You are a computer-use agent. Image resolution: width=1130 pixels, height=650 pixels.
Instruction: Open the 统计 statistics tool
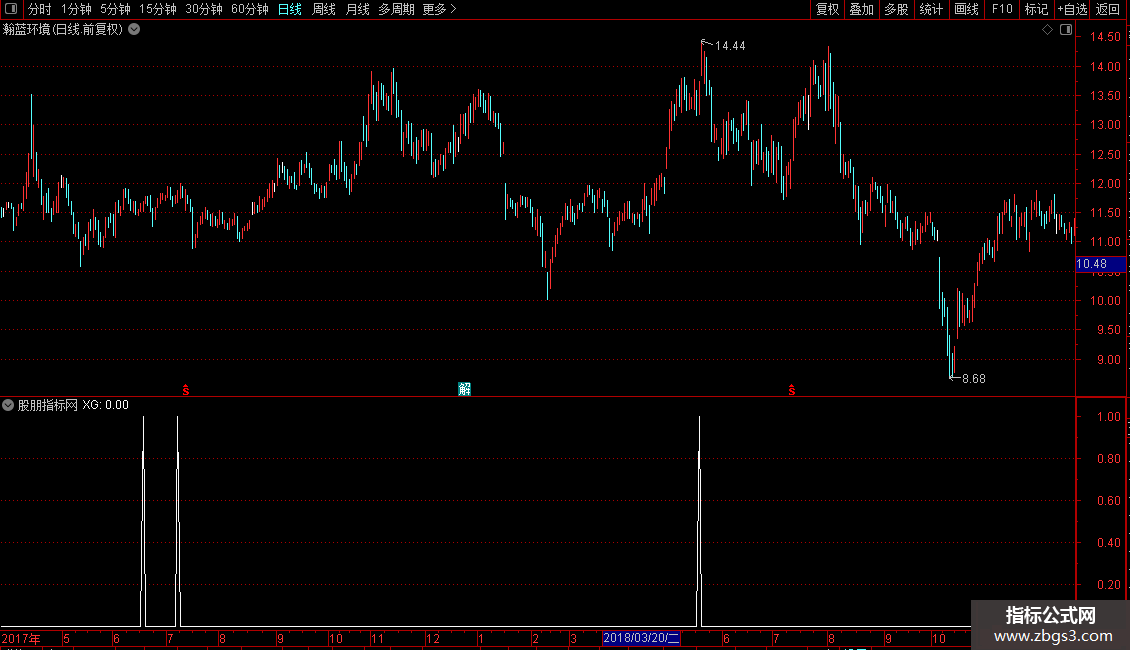coord(931,9)
